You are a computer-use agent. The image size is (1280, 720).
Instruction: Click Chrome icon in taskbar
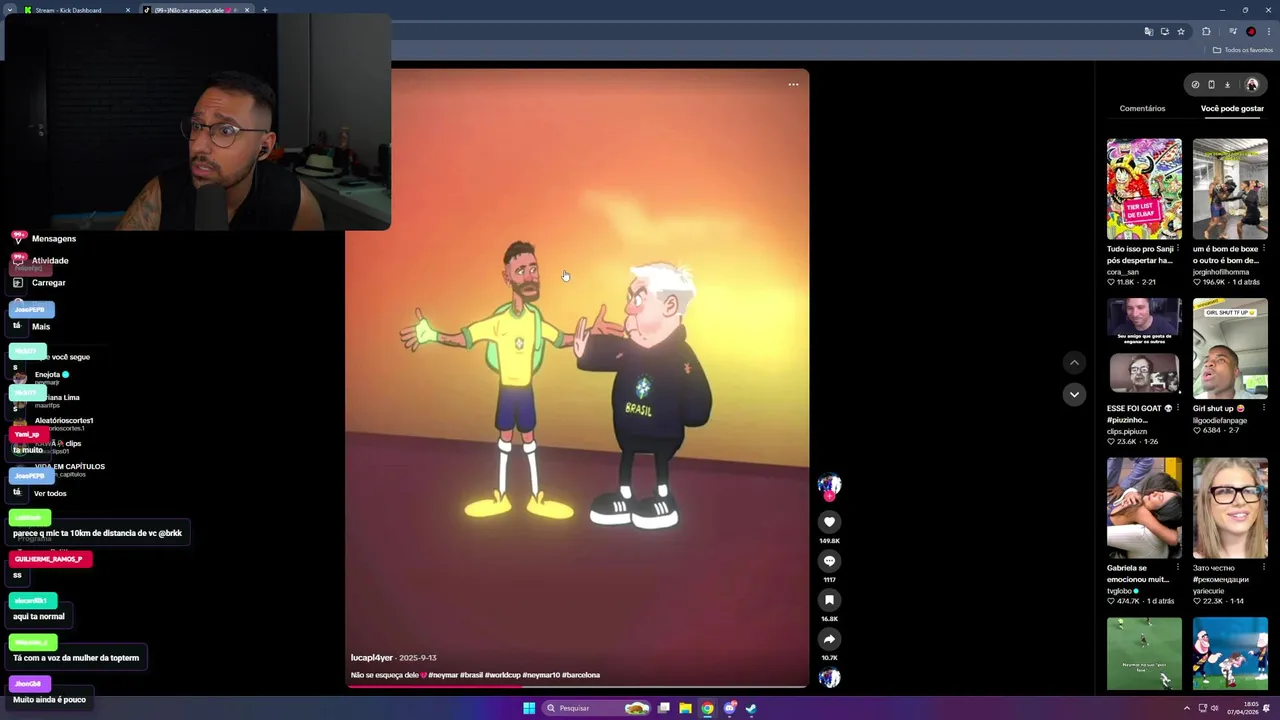tap(707, 708)
